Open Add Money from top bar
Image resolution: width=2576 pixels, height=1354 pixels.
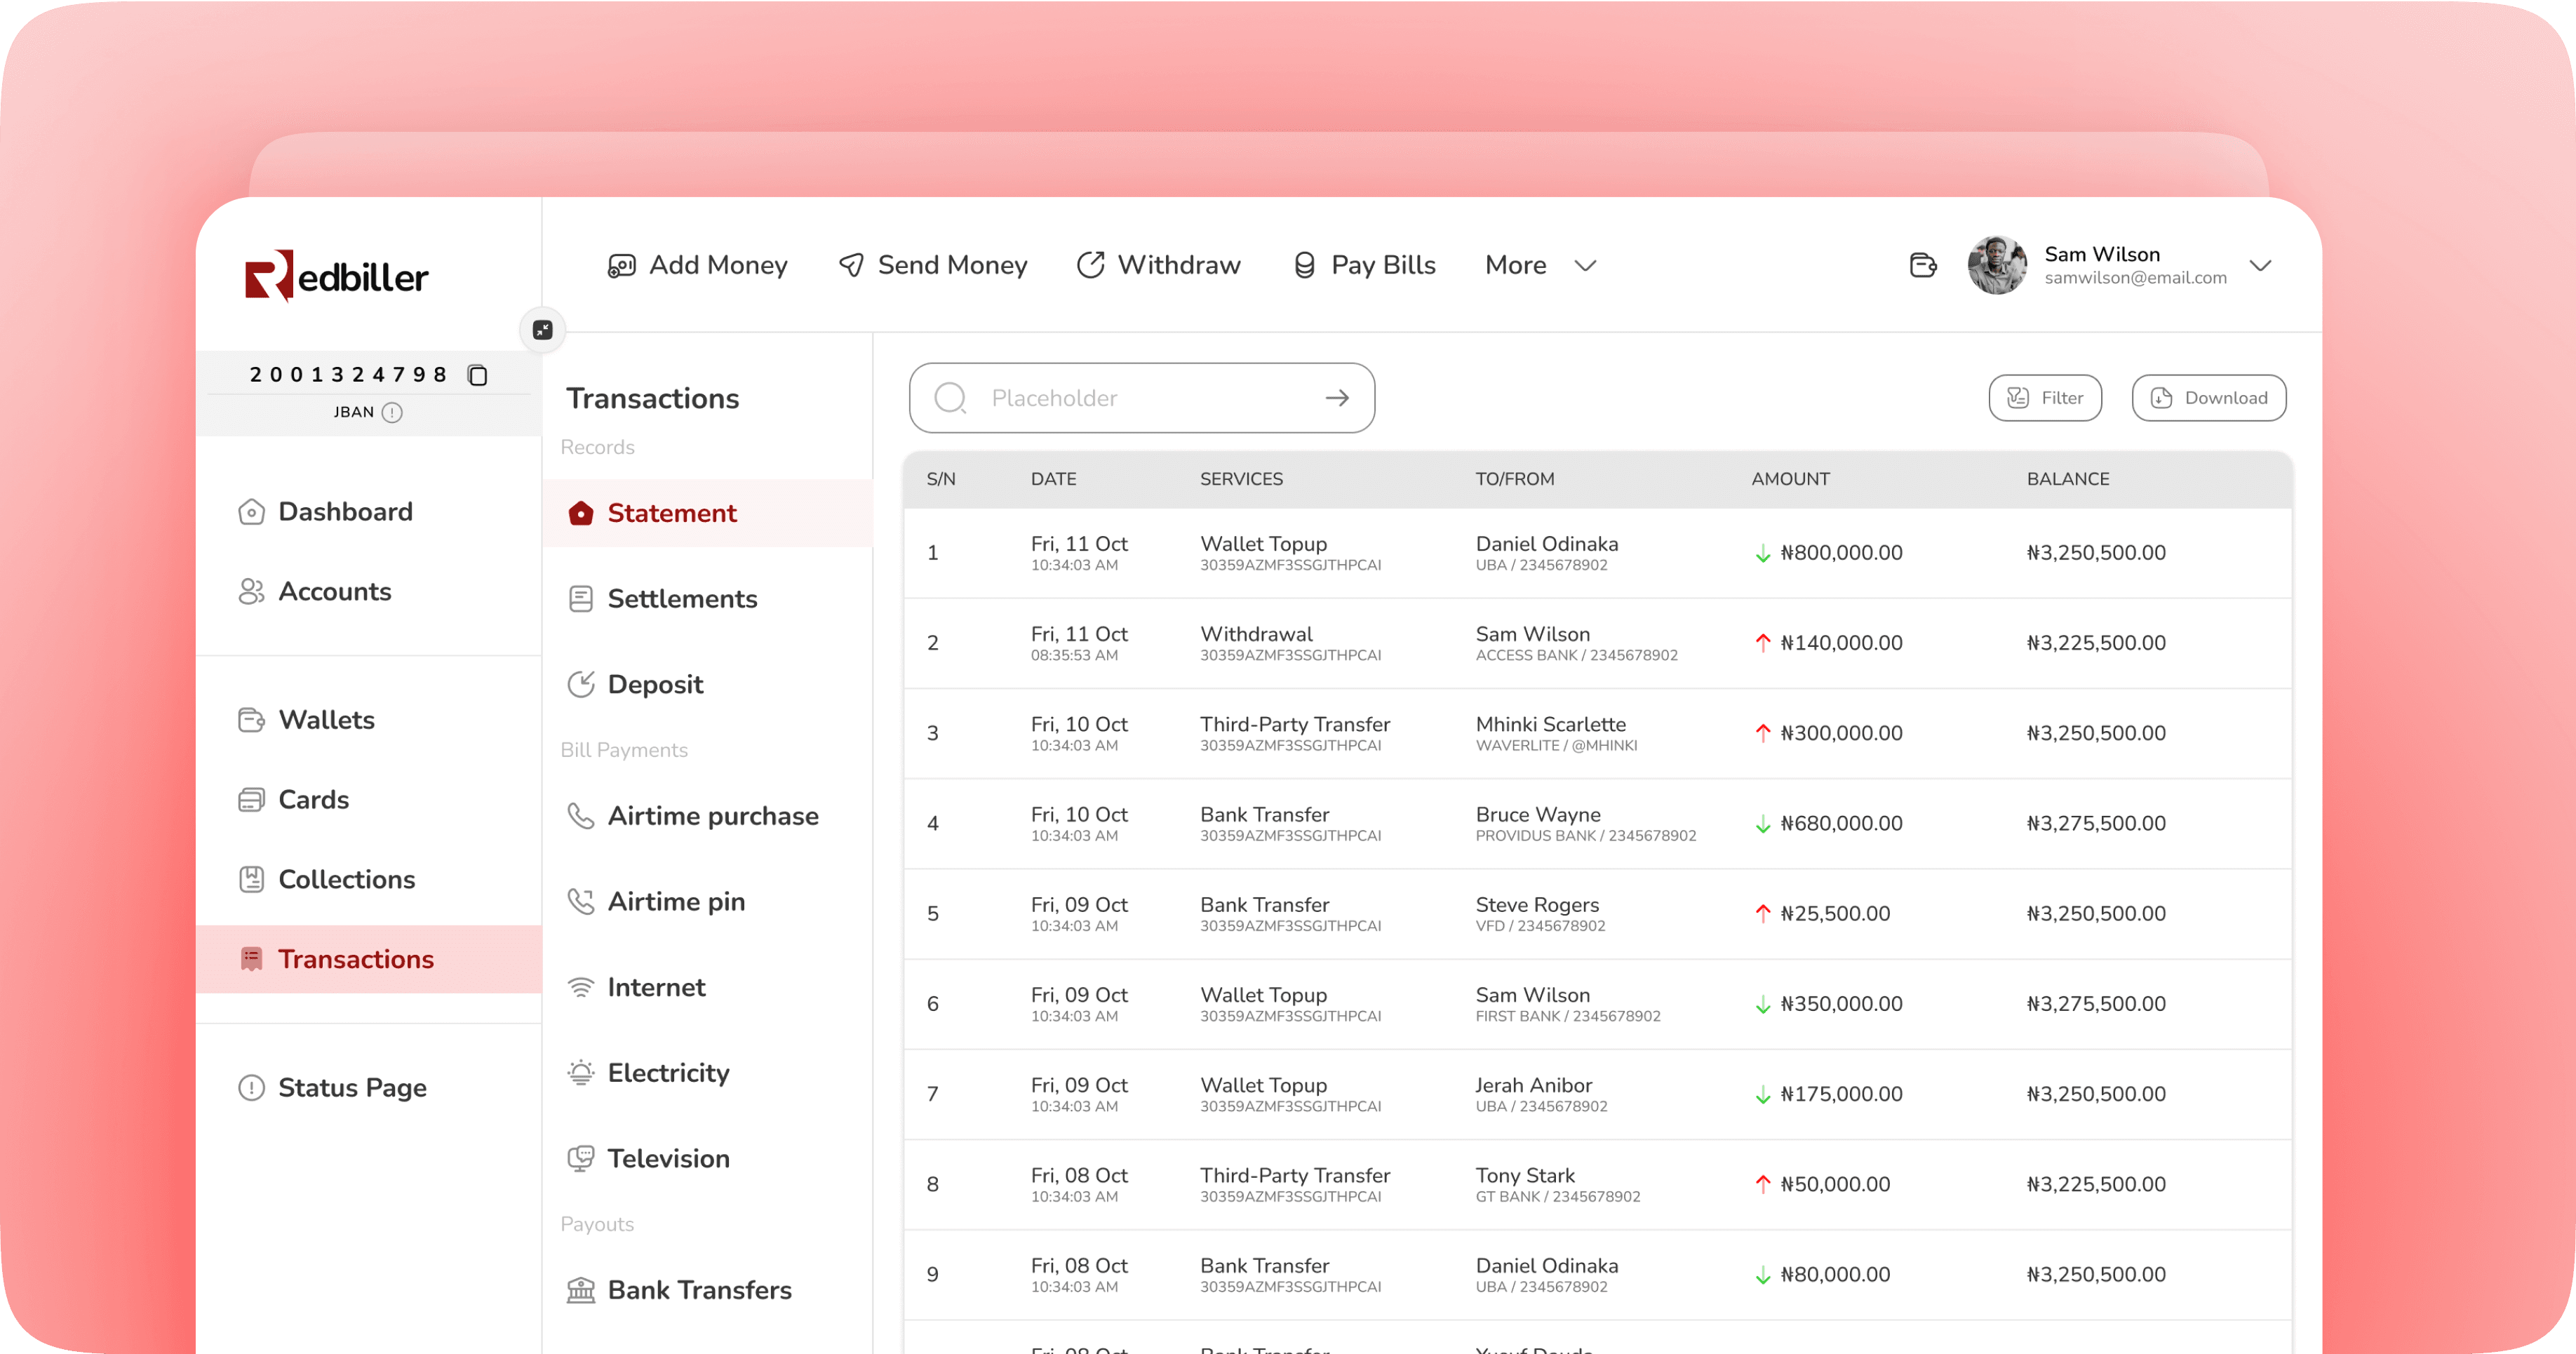point(698,265)
